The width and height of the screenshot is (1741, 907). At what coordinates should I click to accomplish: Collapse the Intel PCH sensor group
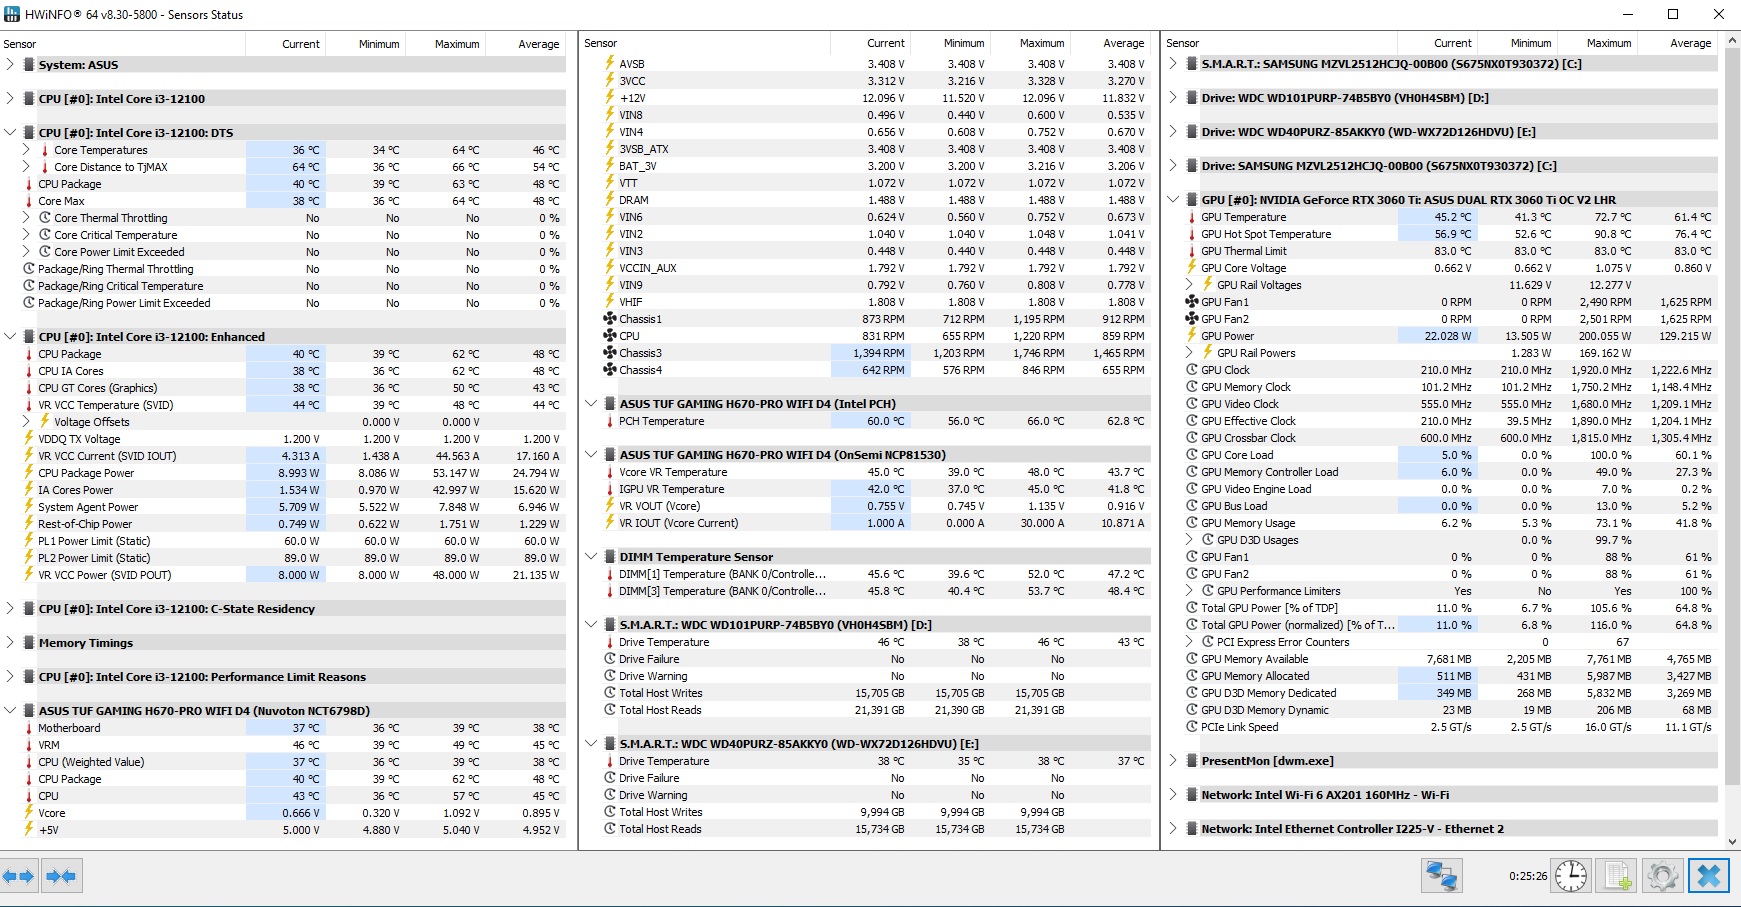[591, 404]
